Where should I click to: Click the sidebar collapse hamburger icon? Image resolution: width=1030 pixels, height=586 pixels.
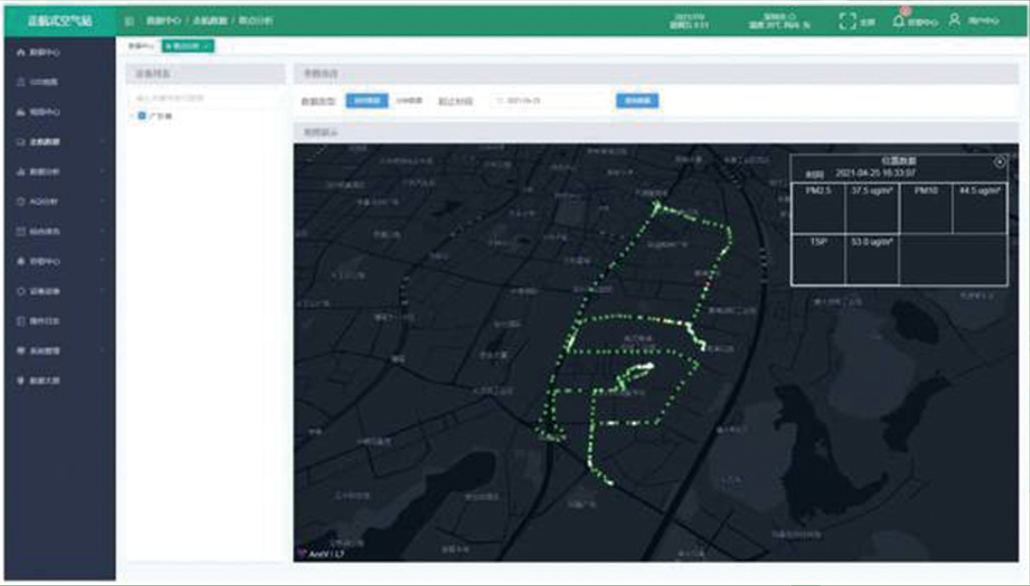coord(130,21)
